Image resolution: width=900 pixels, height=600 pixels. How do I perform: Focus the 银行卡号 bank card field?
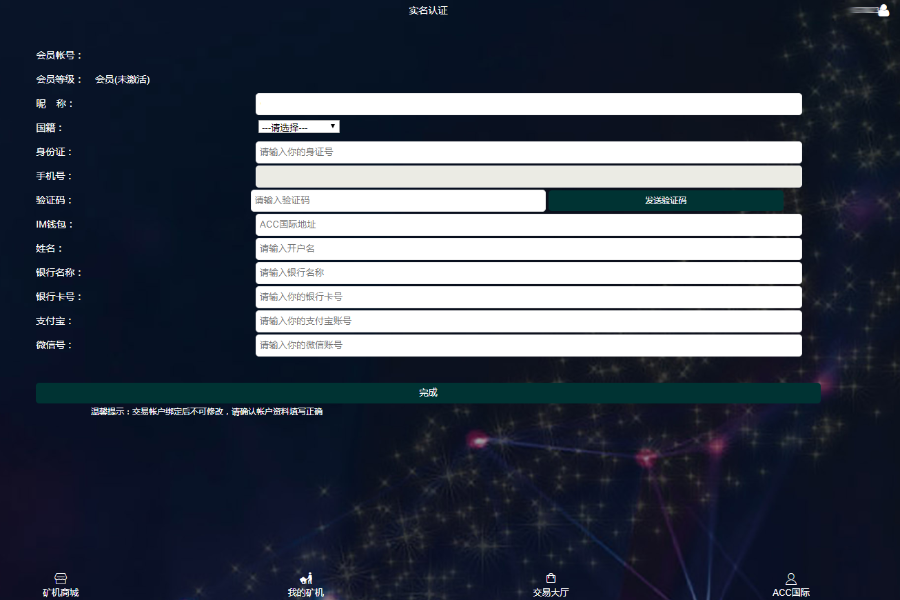(x=529, y=297)
